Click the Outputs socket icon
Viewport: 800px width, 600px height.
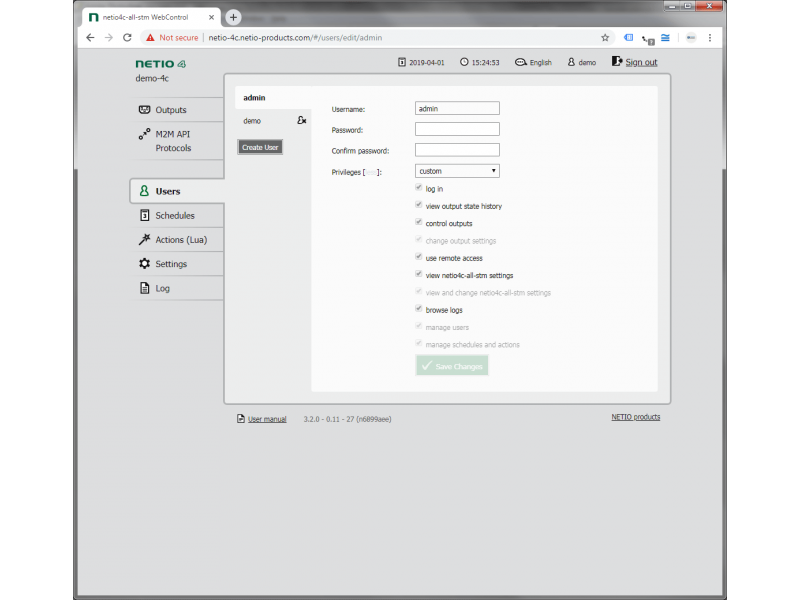click(x=144, y=110)
